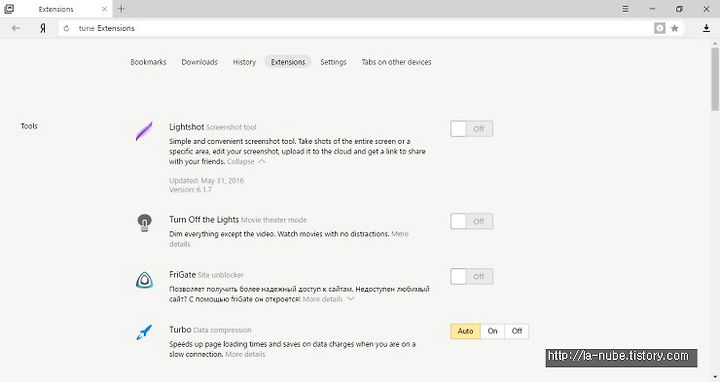Screen dimensions: 720x382
Task: Select the Extensions browser tab title
Action: 56,9
